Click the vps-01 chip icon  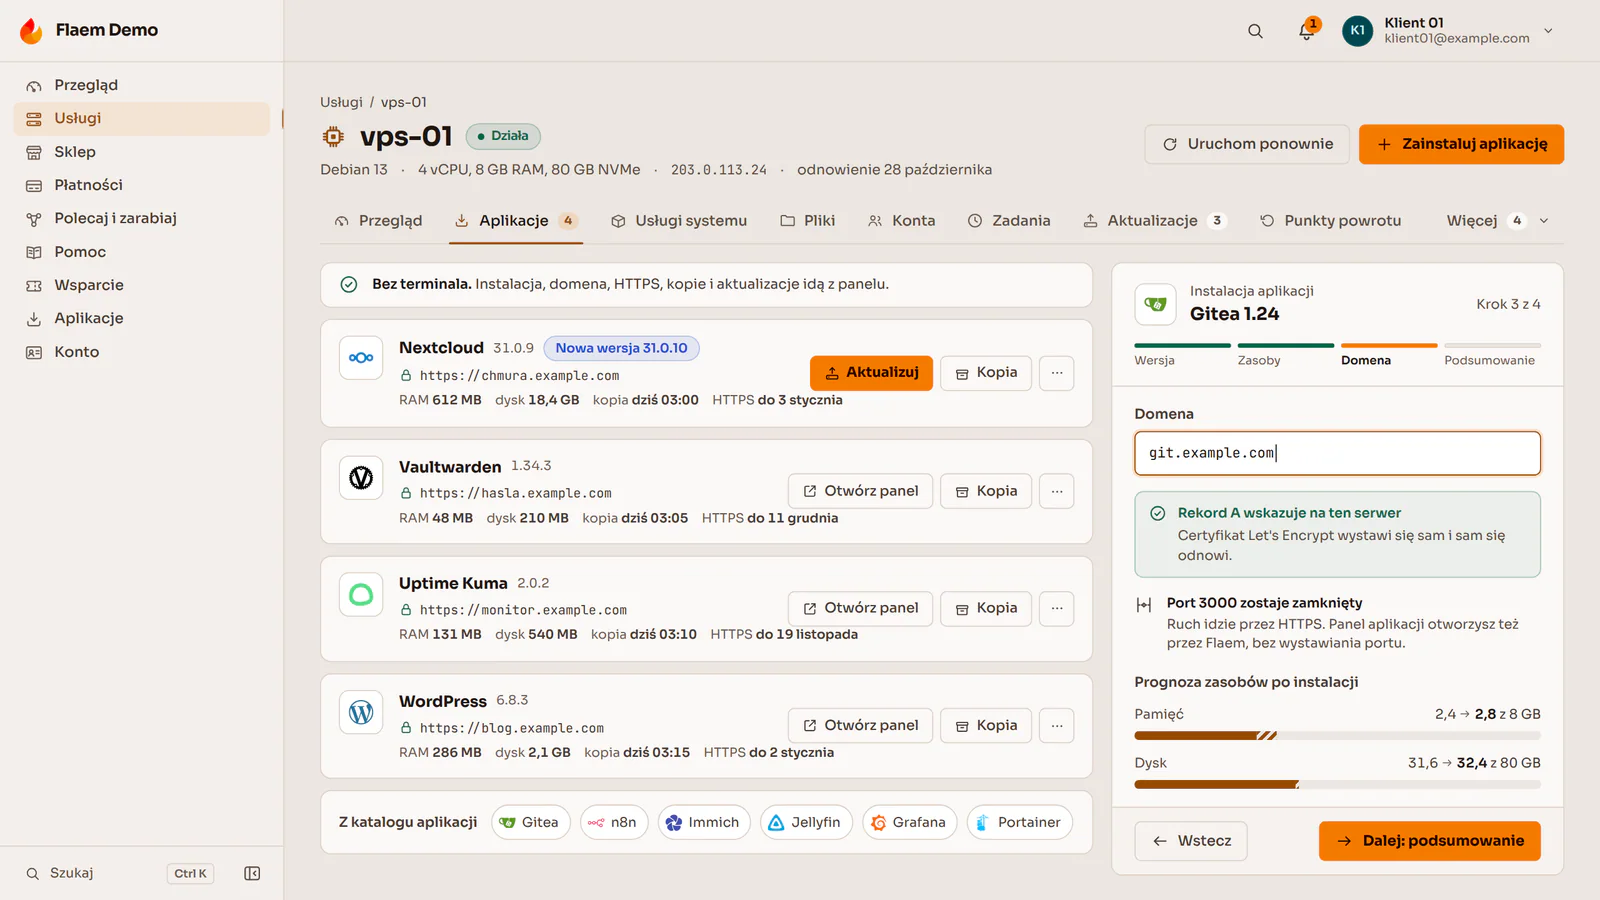(x=333, y=136)
